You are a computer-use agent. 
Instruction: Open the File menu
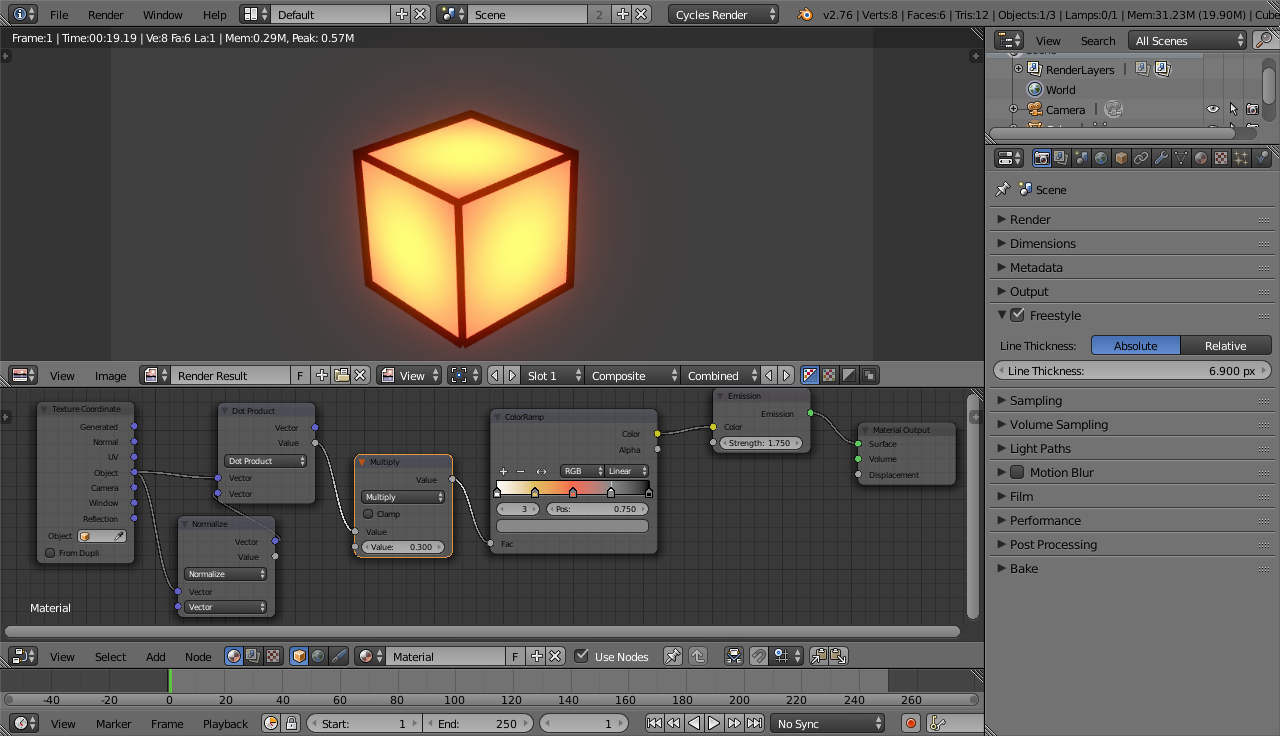tap(59, 14)
